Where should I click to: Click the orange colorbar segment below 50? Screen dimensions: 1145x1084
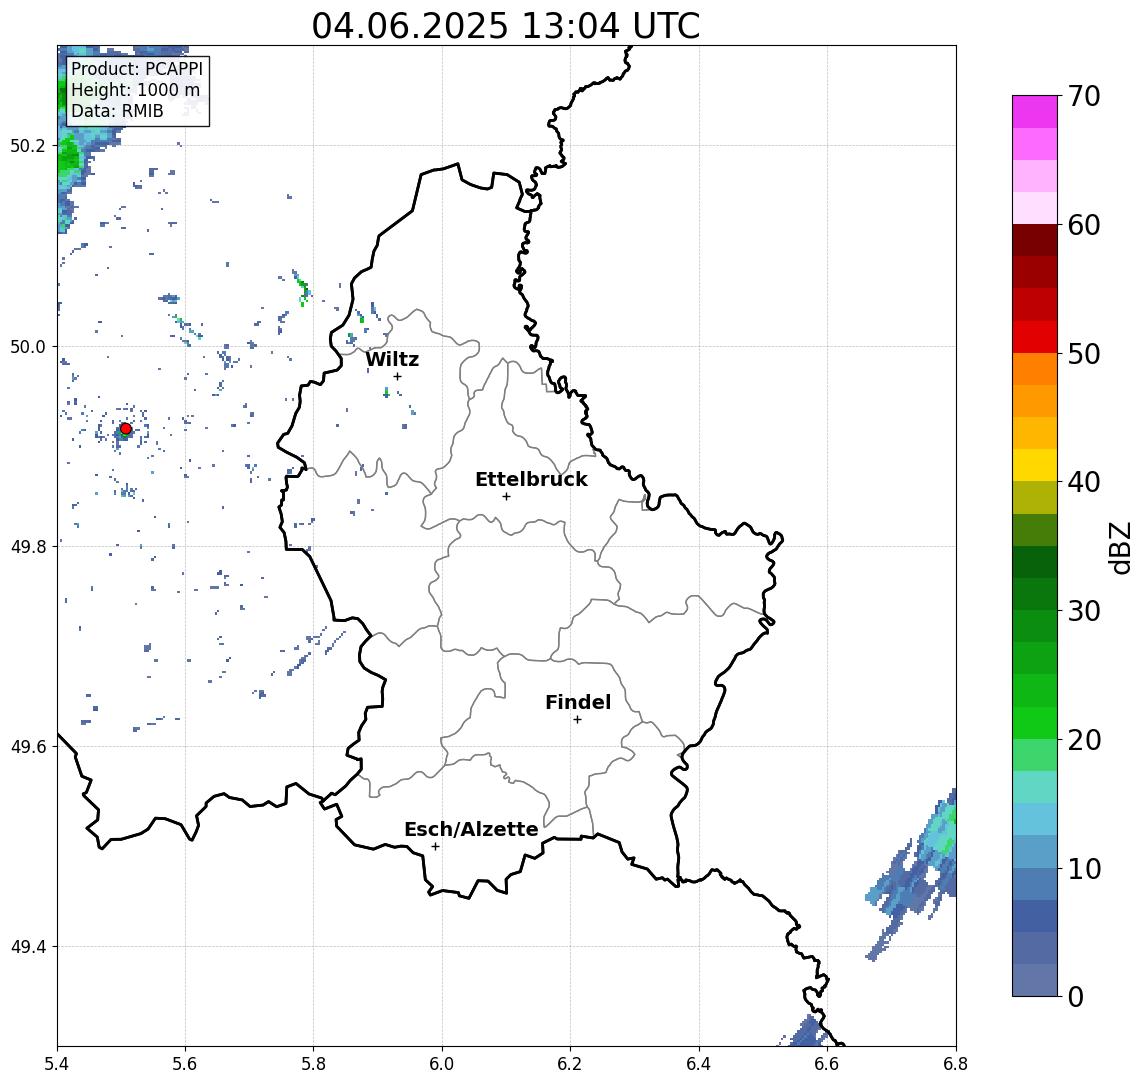point(1035,370)
